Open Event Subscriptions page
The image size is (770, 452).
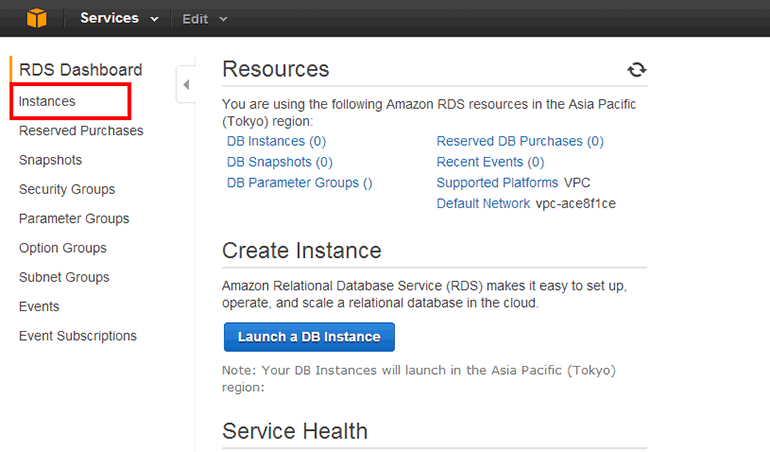(x=77, y=336)
